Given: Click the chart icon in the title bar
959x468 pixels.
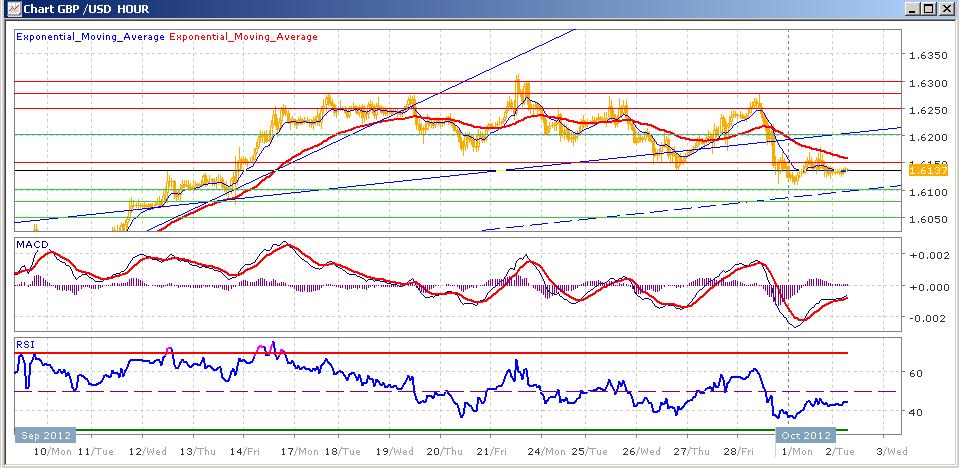Looking at the screenshot, I should click(x=12, y=9).
